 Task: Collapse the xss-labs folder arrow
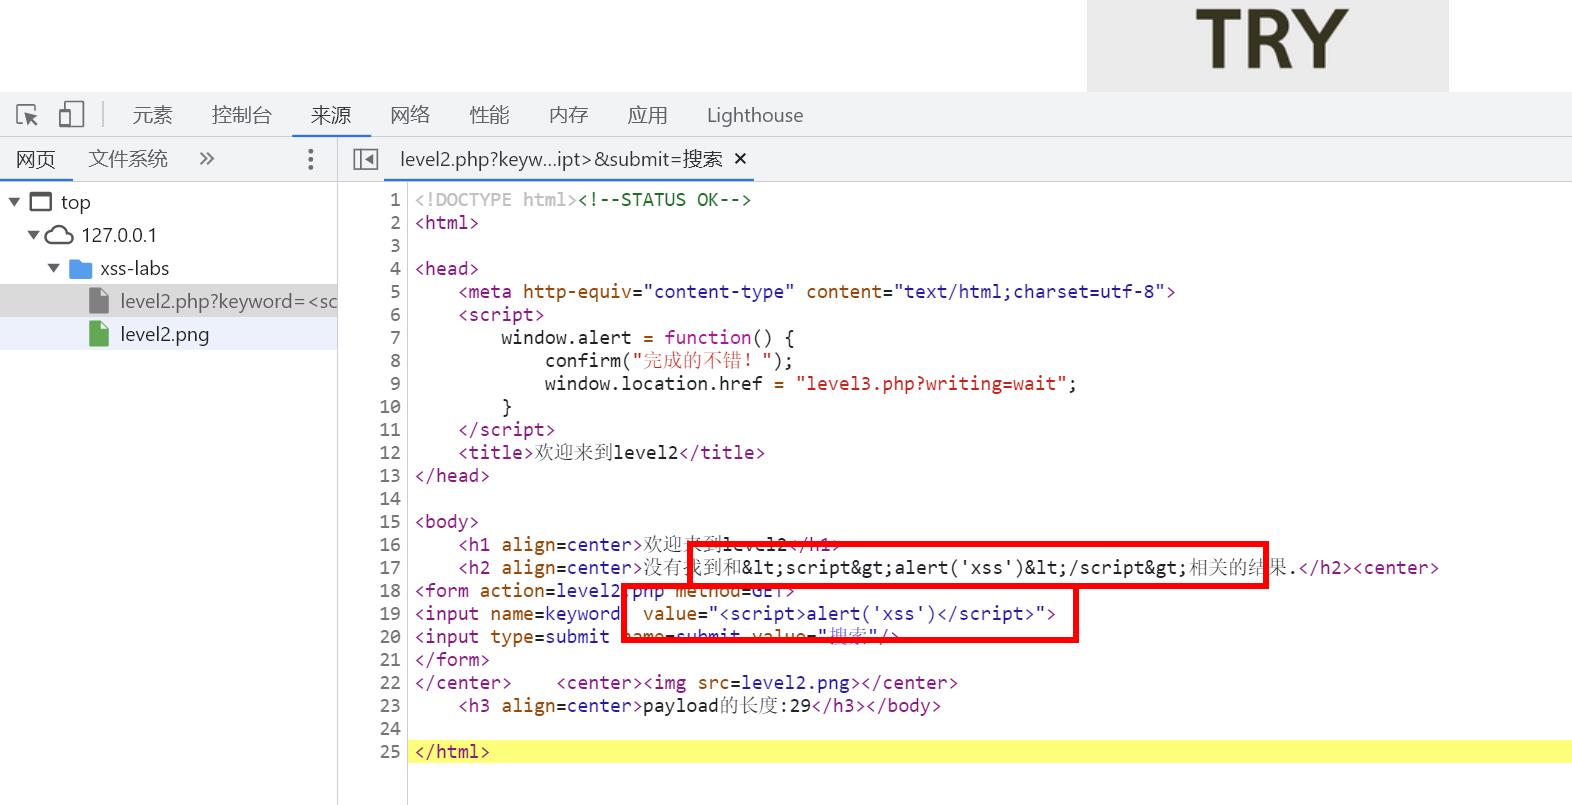pos(54,268)
